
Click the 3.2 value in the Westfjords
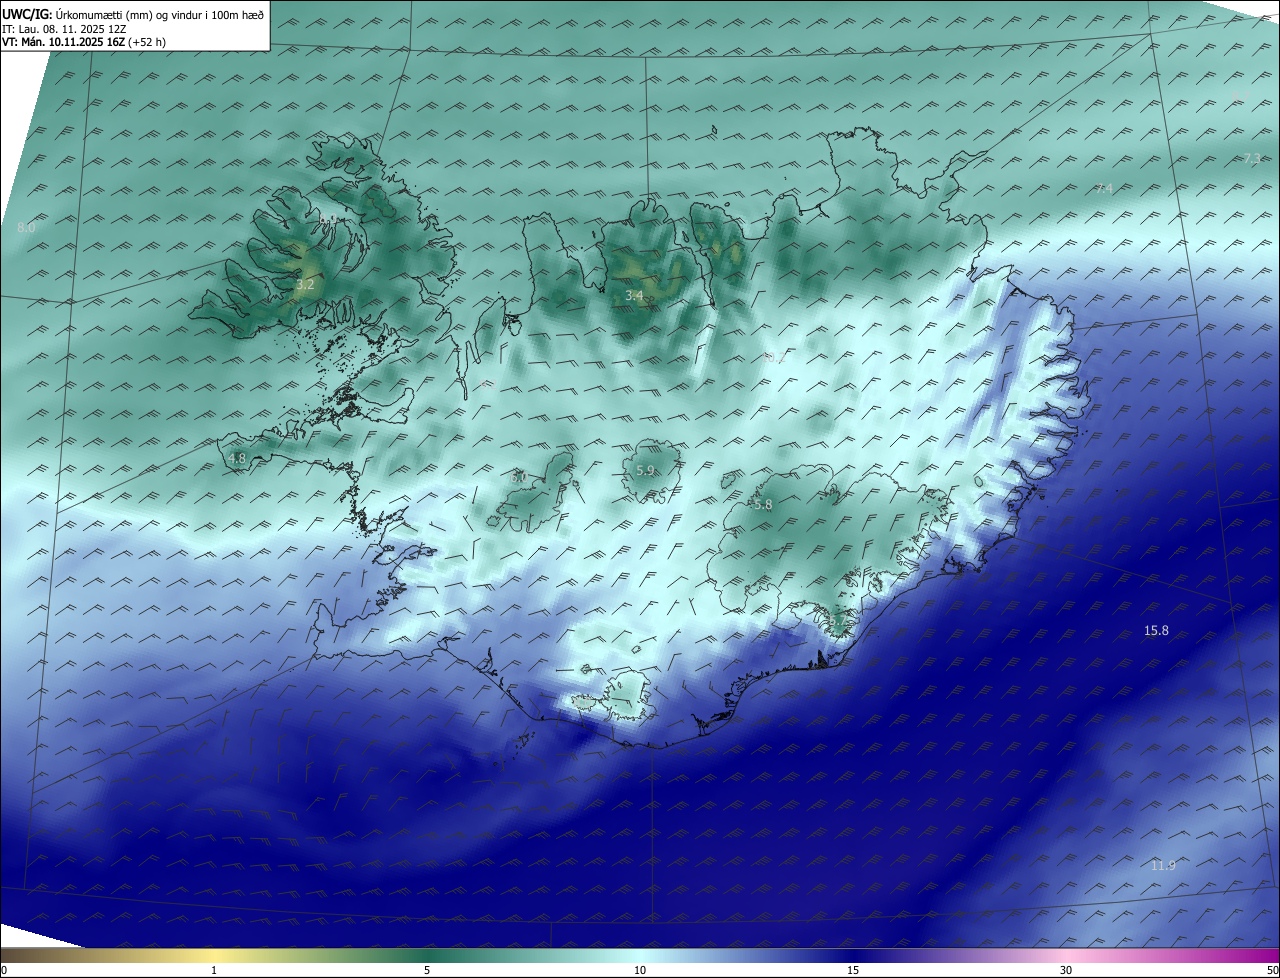[305, 285]
